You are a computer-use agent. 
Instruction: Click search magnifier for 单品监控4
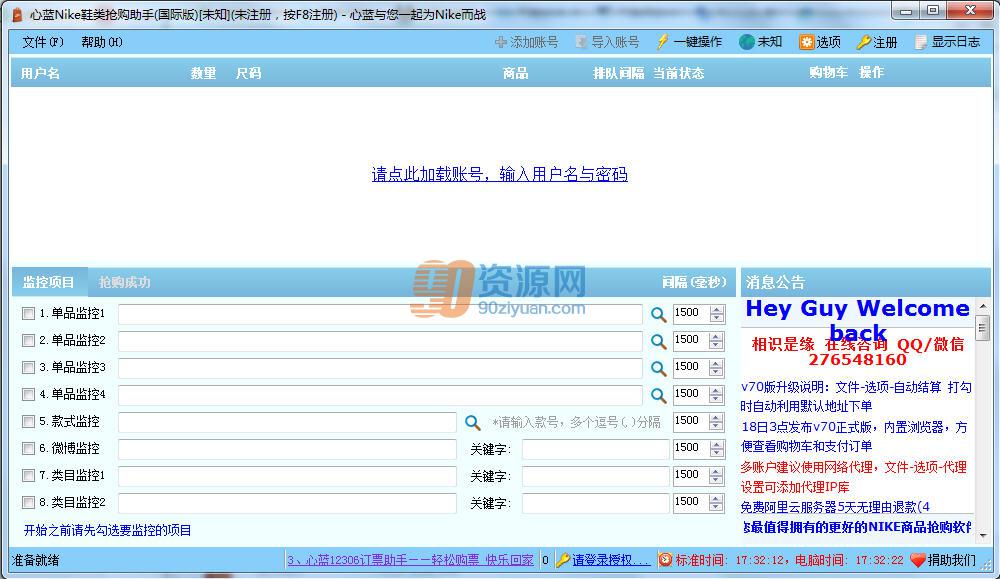tap(658, 395)
